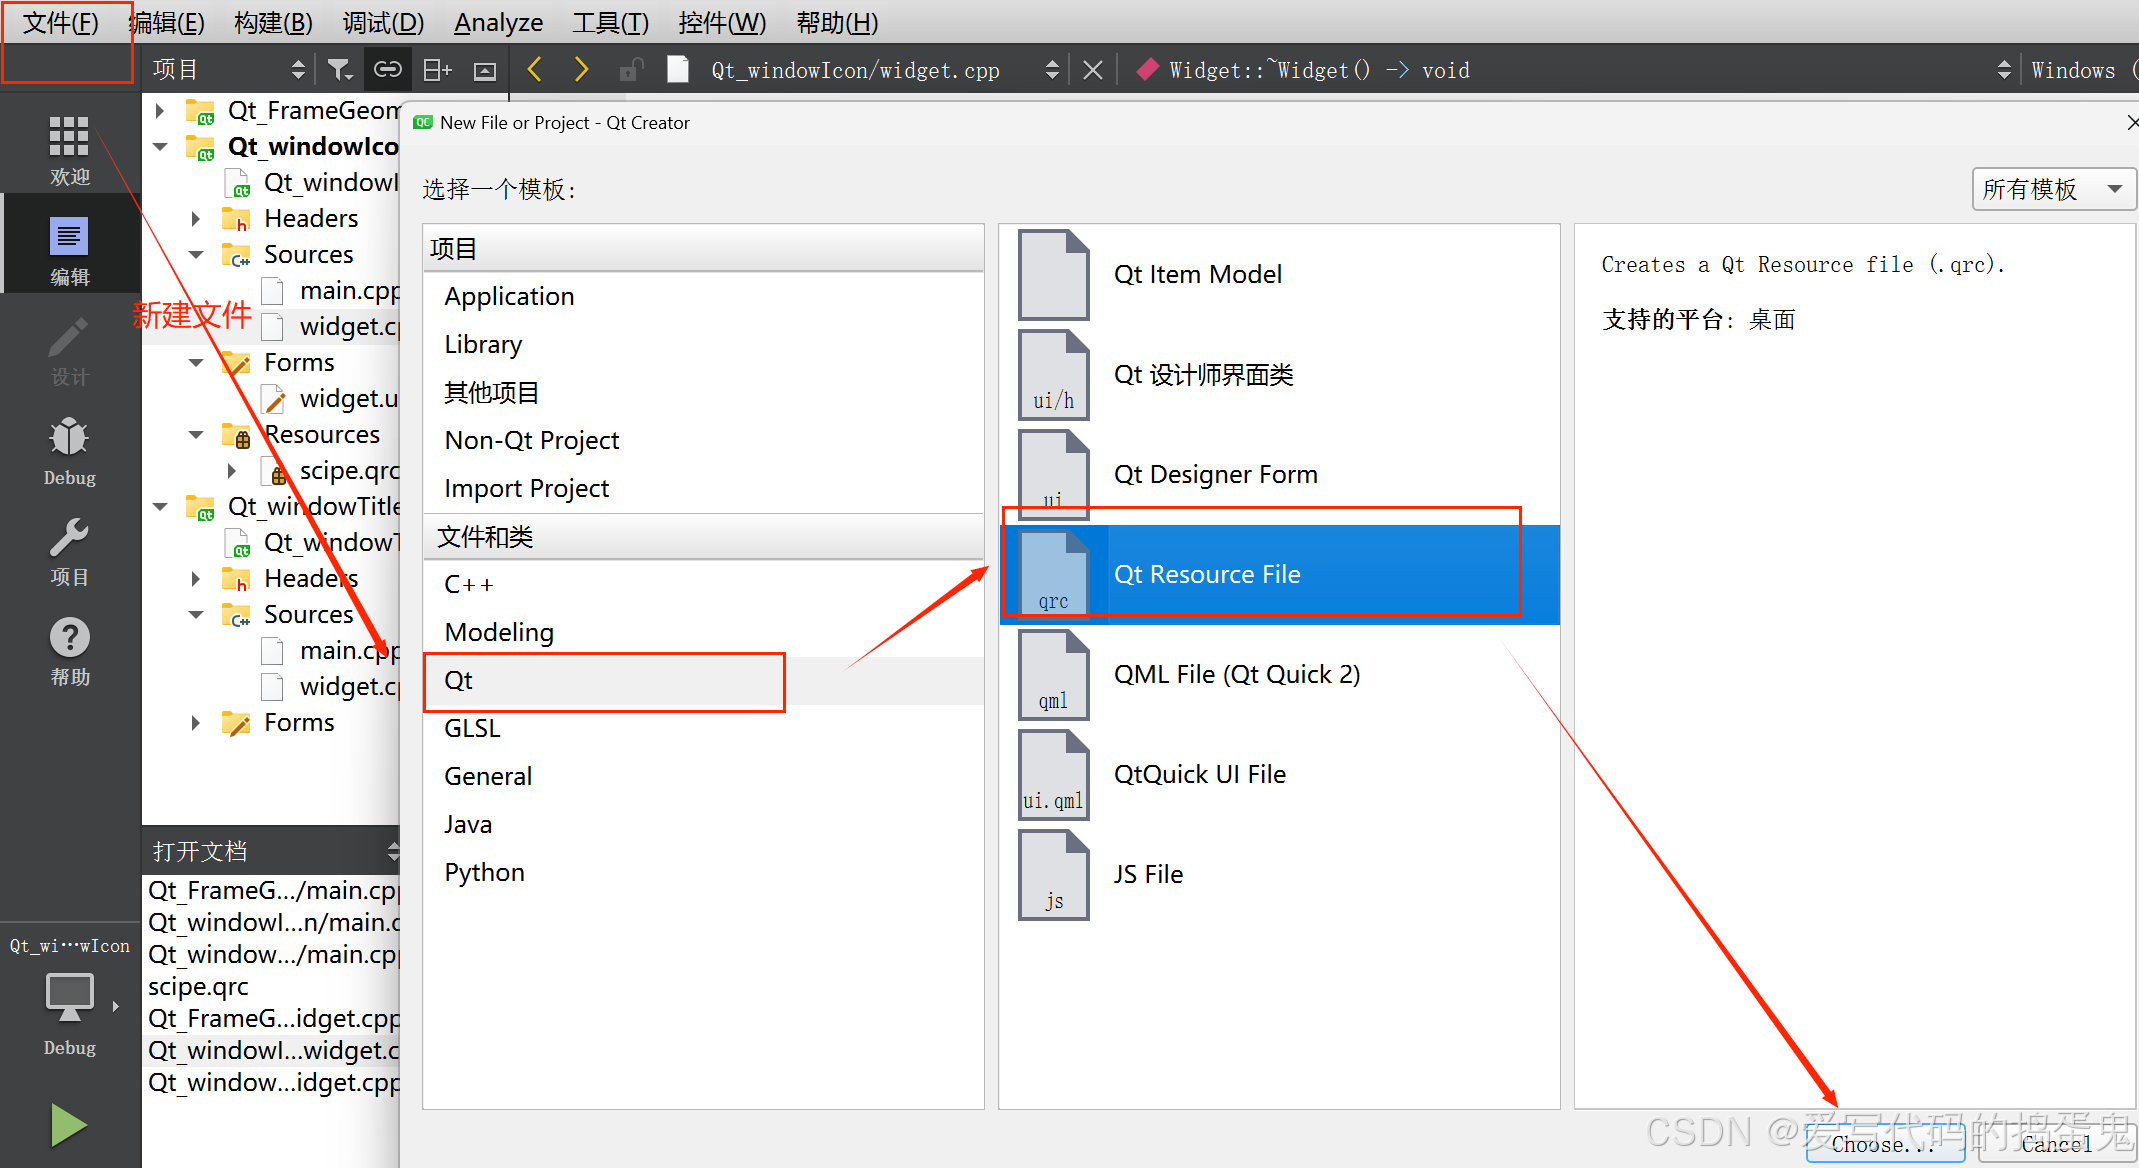Open the 调试(D) menu
Image resolution: width=2139 pixels, height=1168 pixels.
click(383, 22)
